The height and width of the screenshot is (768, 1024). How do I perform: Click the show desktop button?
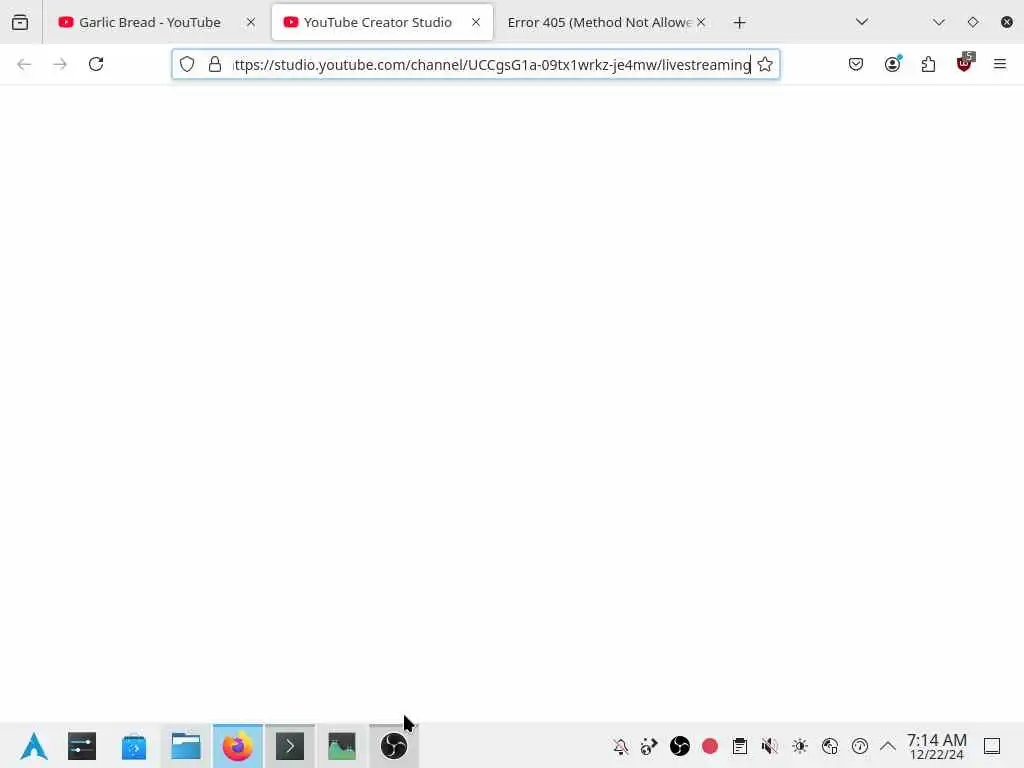pos(992,746)
